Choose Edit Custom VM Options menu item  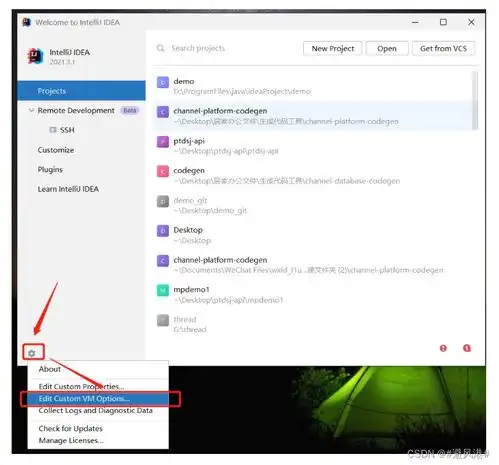[98, 399]
